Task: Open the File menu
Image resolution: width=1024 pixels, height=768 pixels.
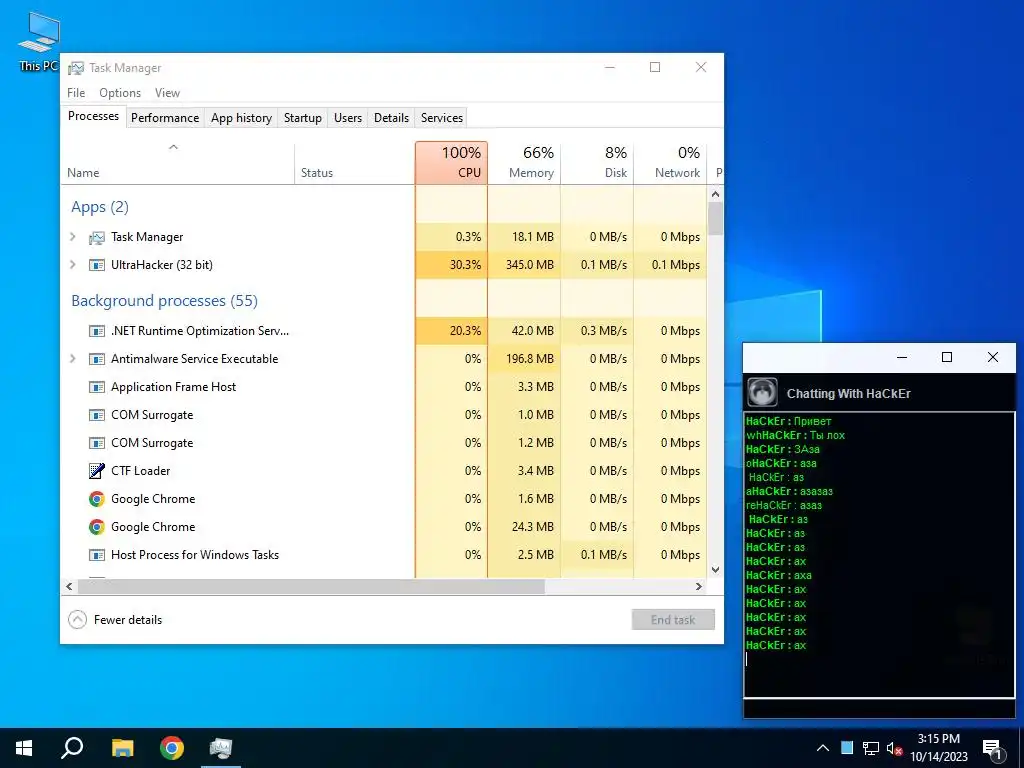Action: tap(76, 93)
